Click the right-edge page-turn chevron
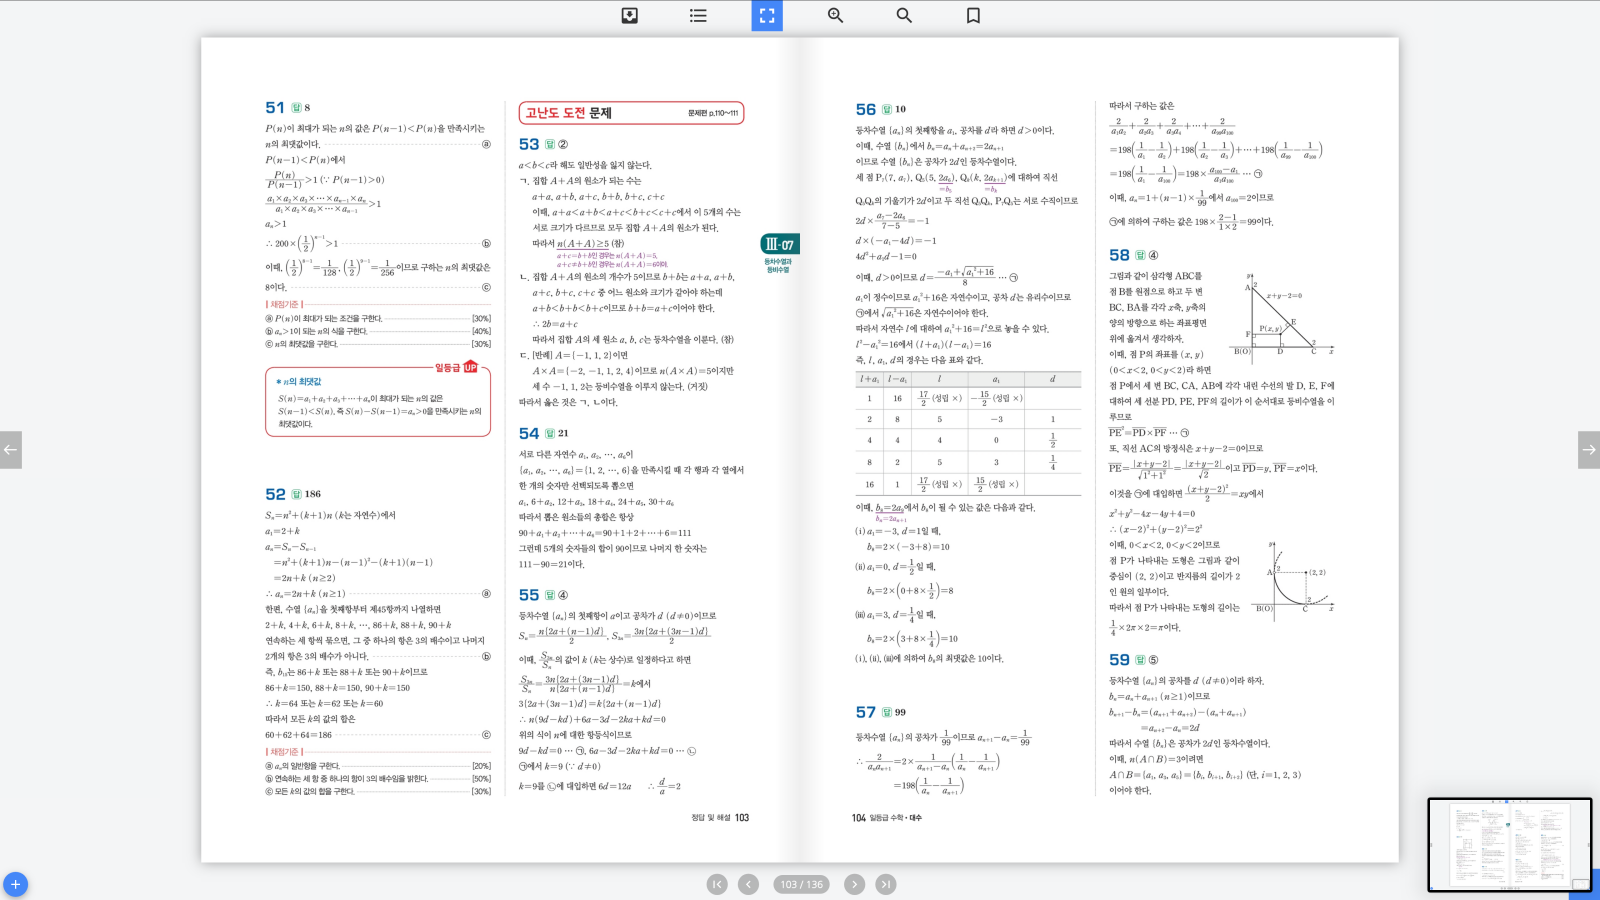Viewport: 1600px width, 900px height. click(x=1589, y=450)
